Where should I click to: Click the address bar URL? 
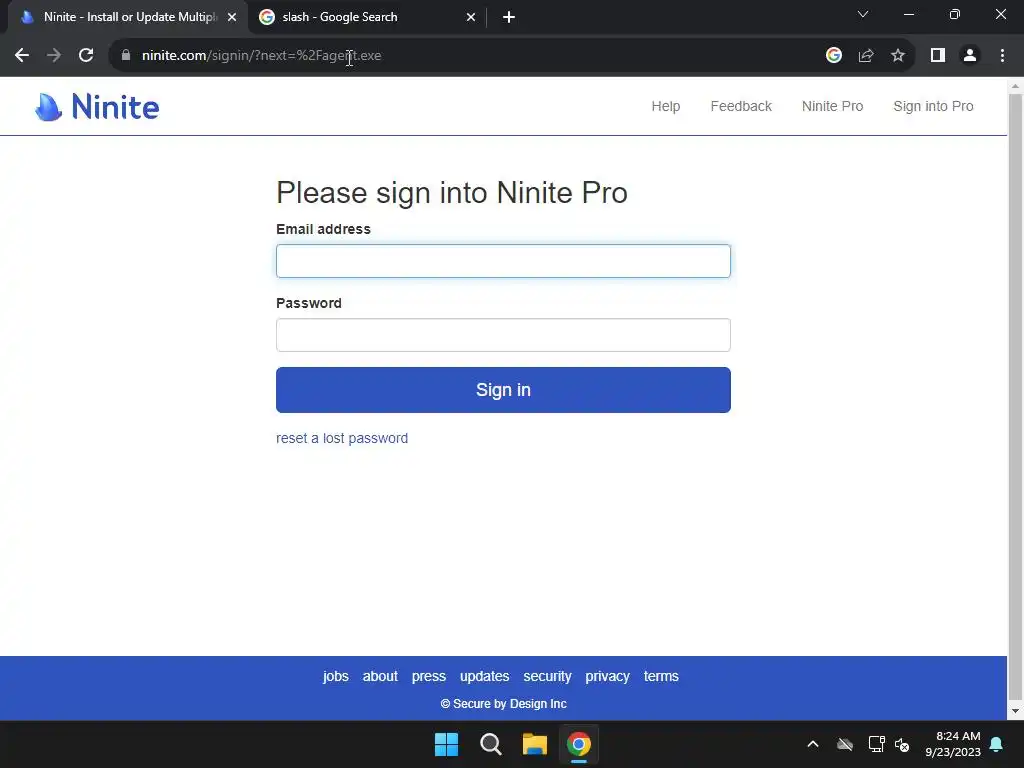(261, 56)
